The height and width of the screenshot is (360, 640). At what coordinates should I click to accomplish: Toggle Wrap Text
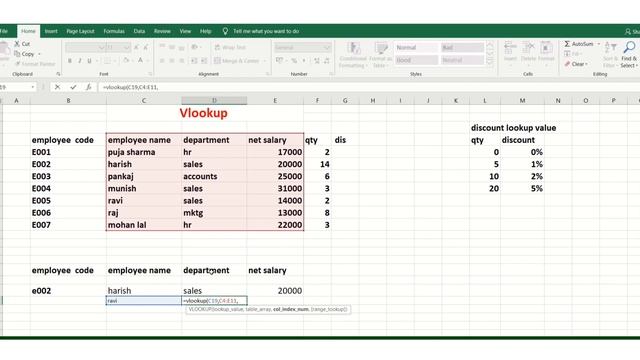pos(230,48)
